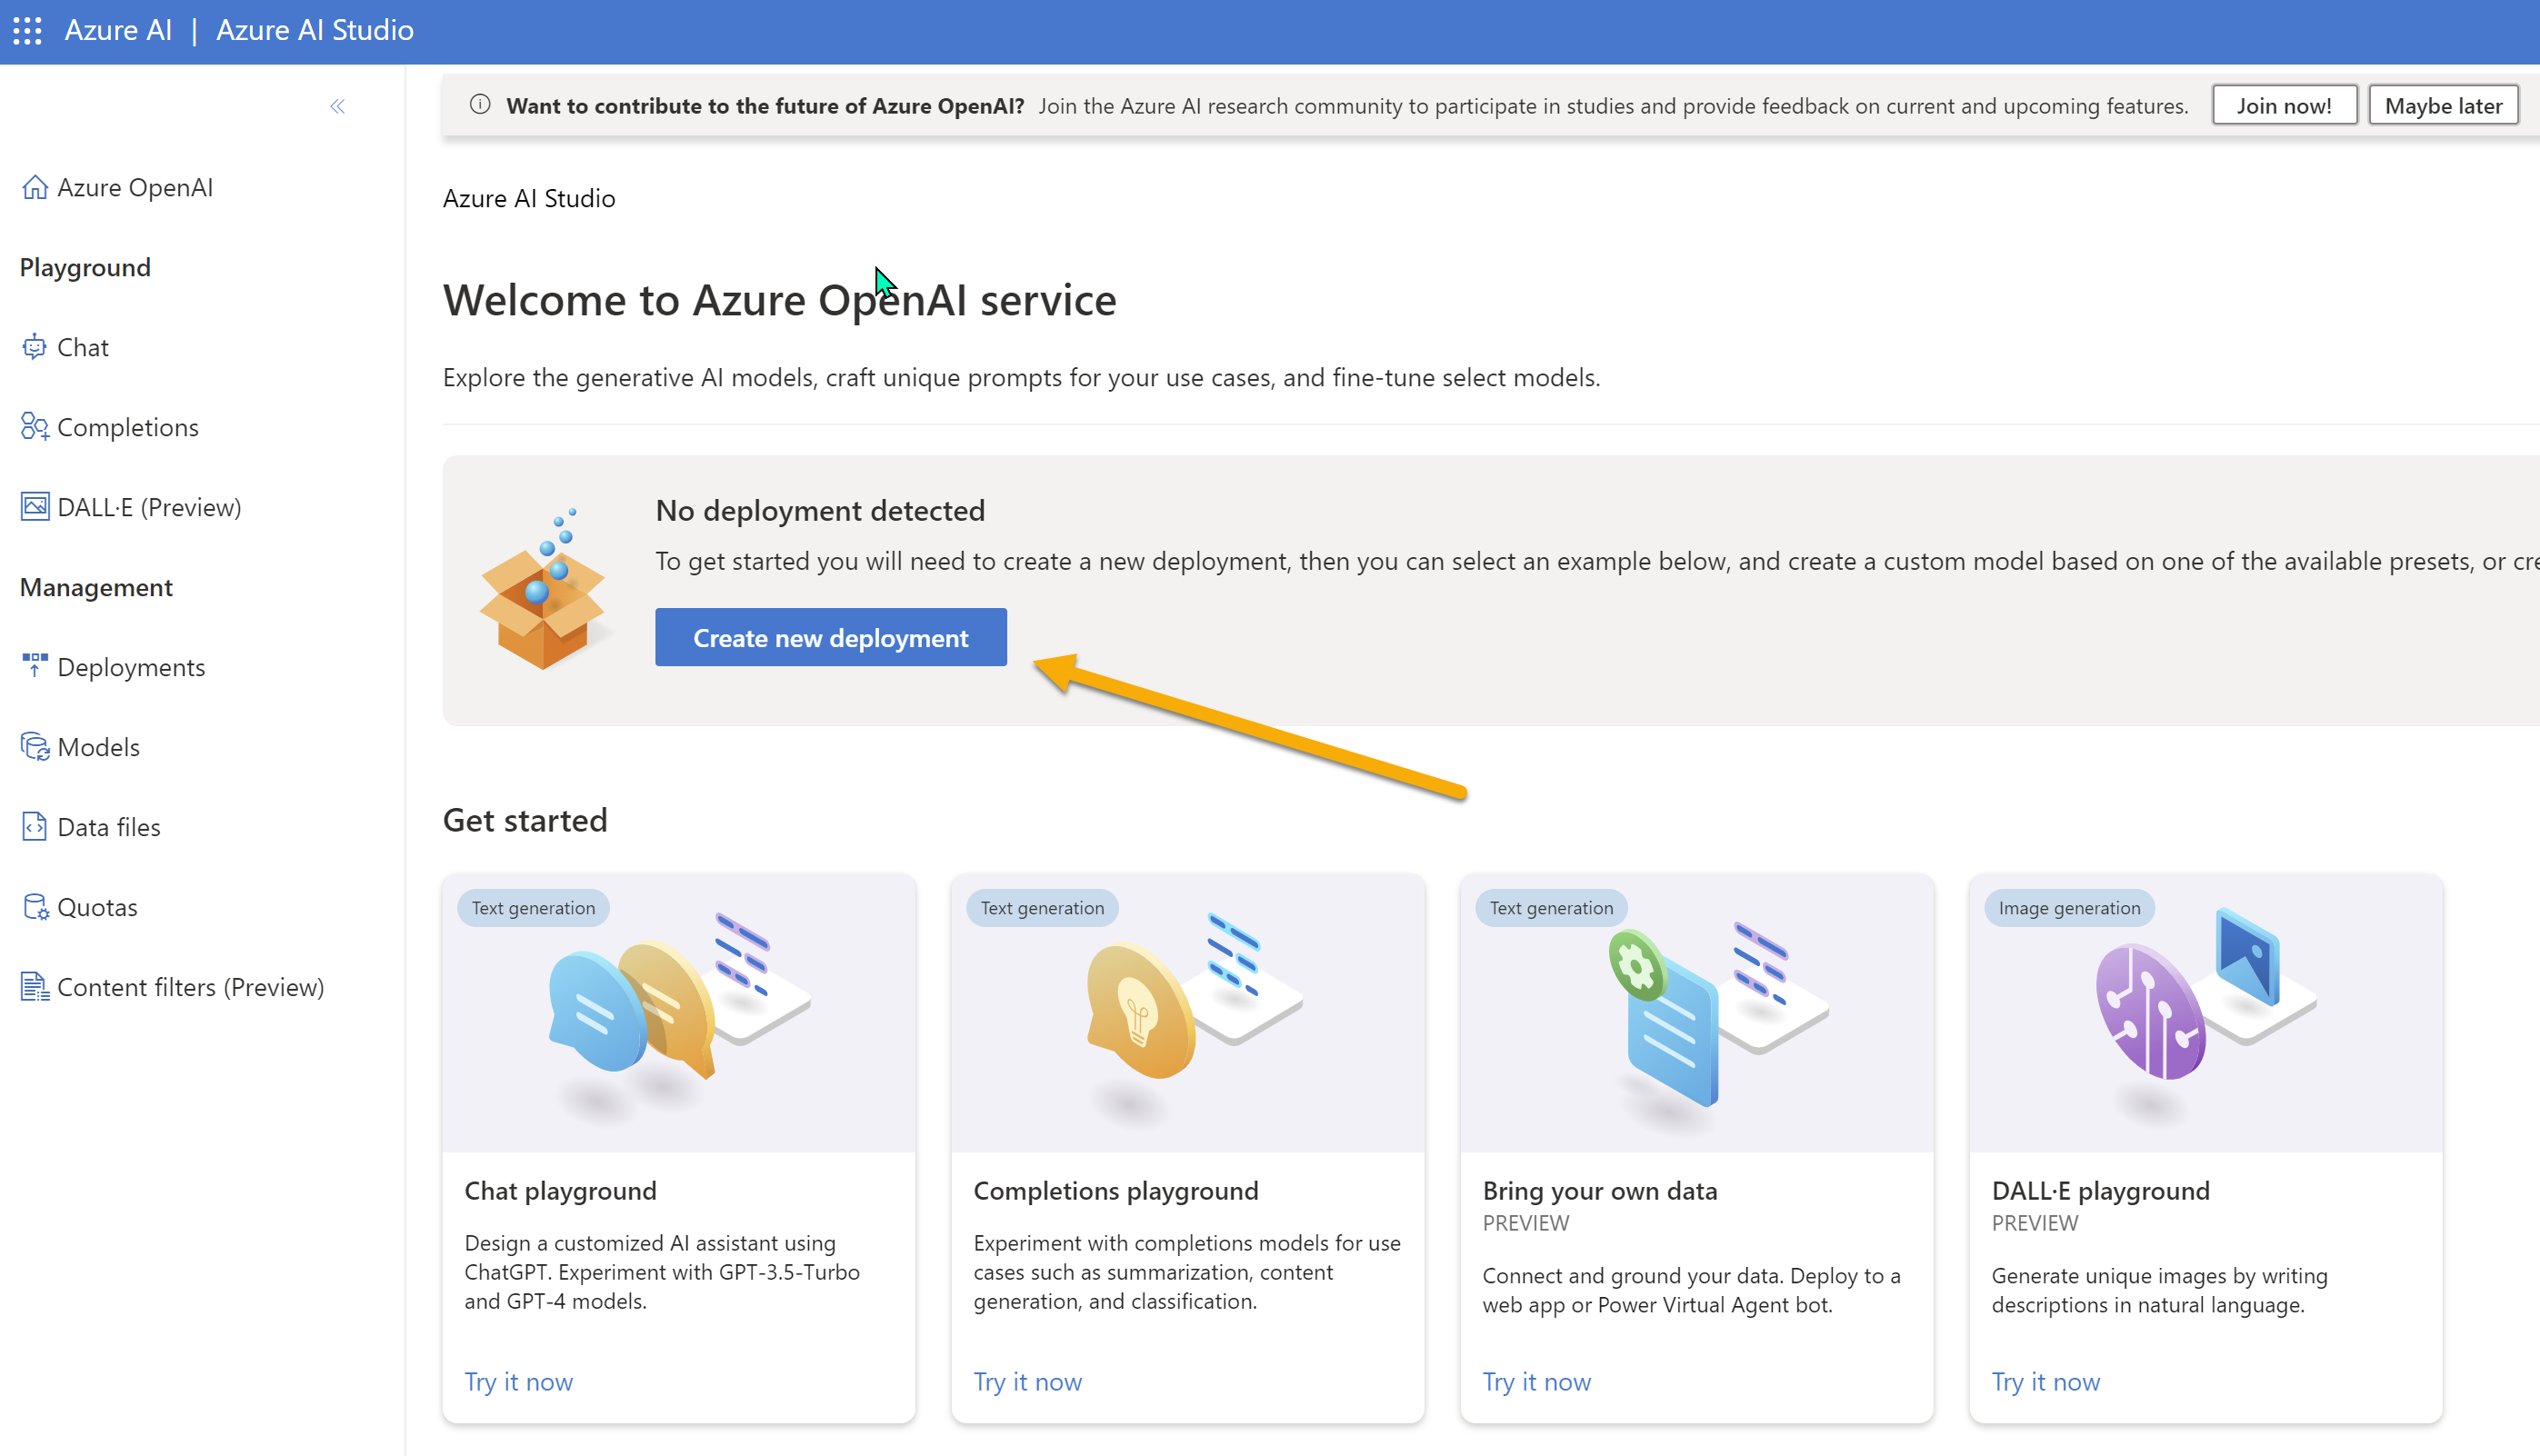
Task: Collapse the left navigation sidebar
Action: coord(337,106)
